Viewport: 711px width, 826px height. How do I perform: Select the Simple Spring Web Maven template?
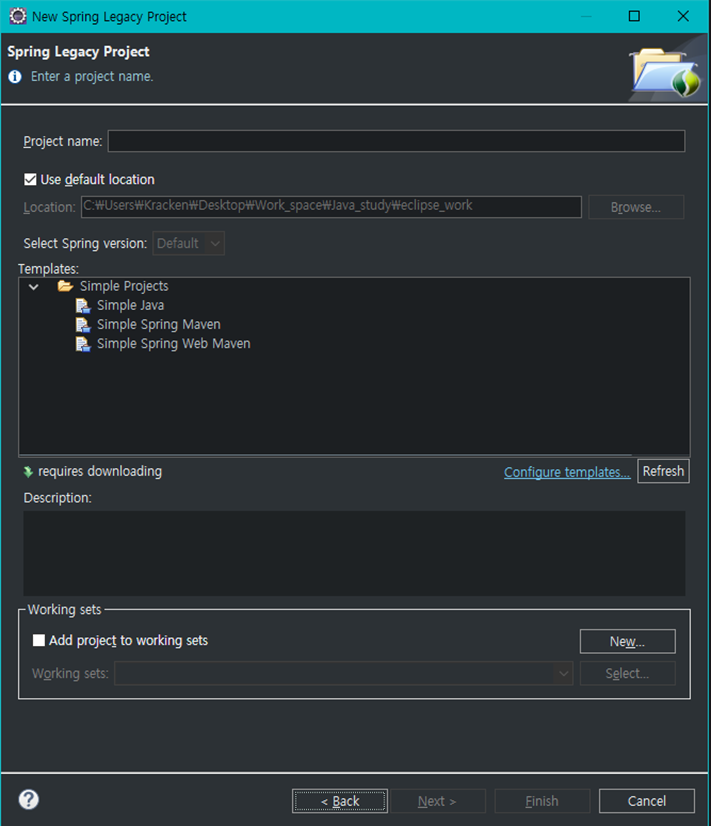174,343
